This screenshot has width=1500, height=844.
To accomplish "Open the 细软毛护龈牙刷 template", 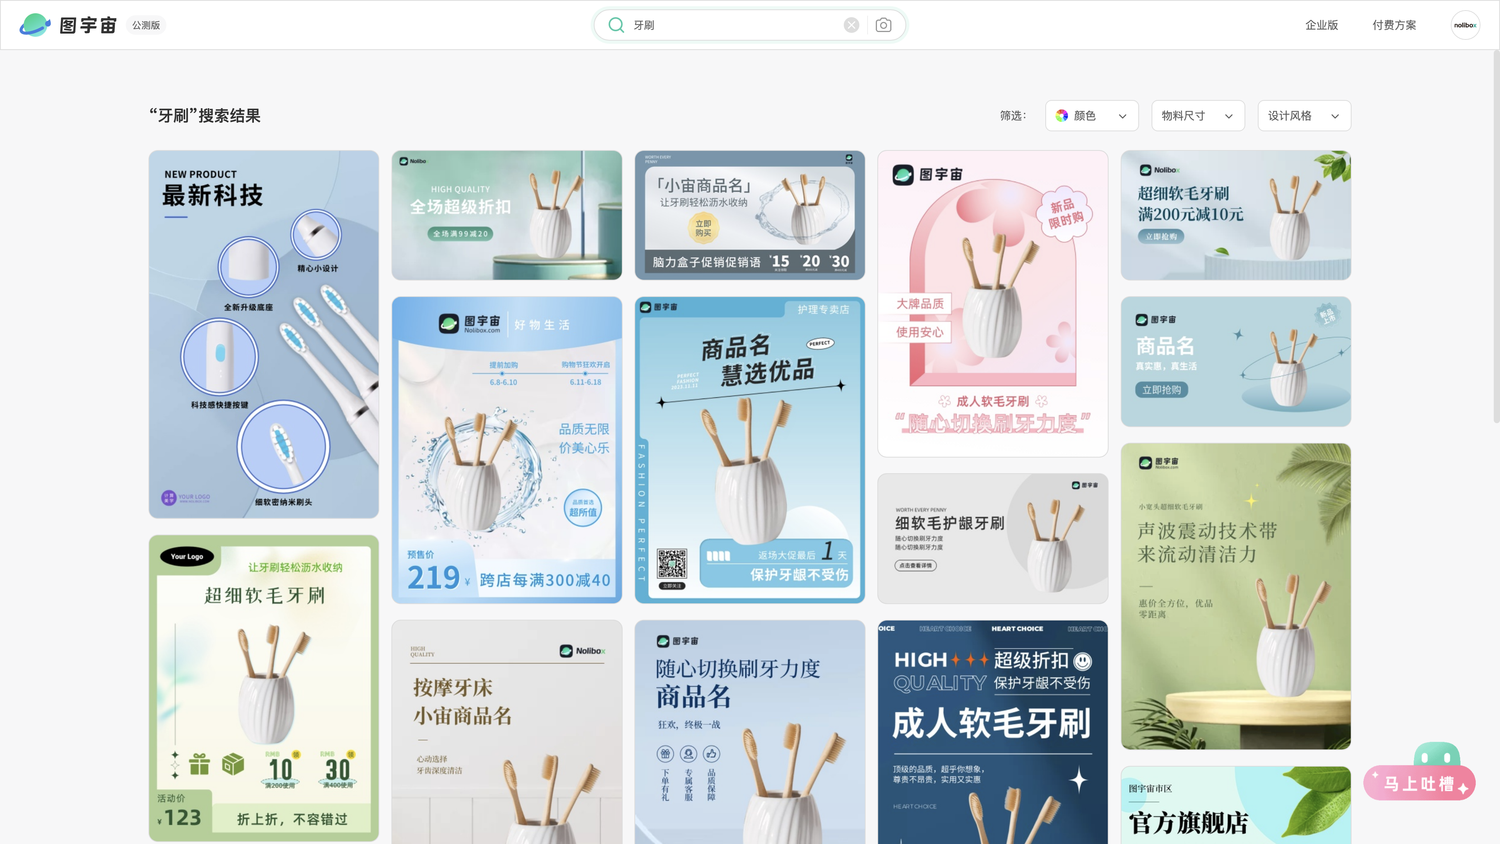I will coord(993,539).
